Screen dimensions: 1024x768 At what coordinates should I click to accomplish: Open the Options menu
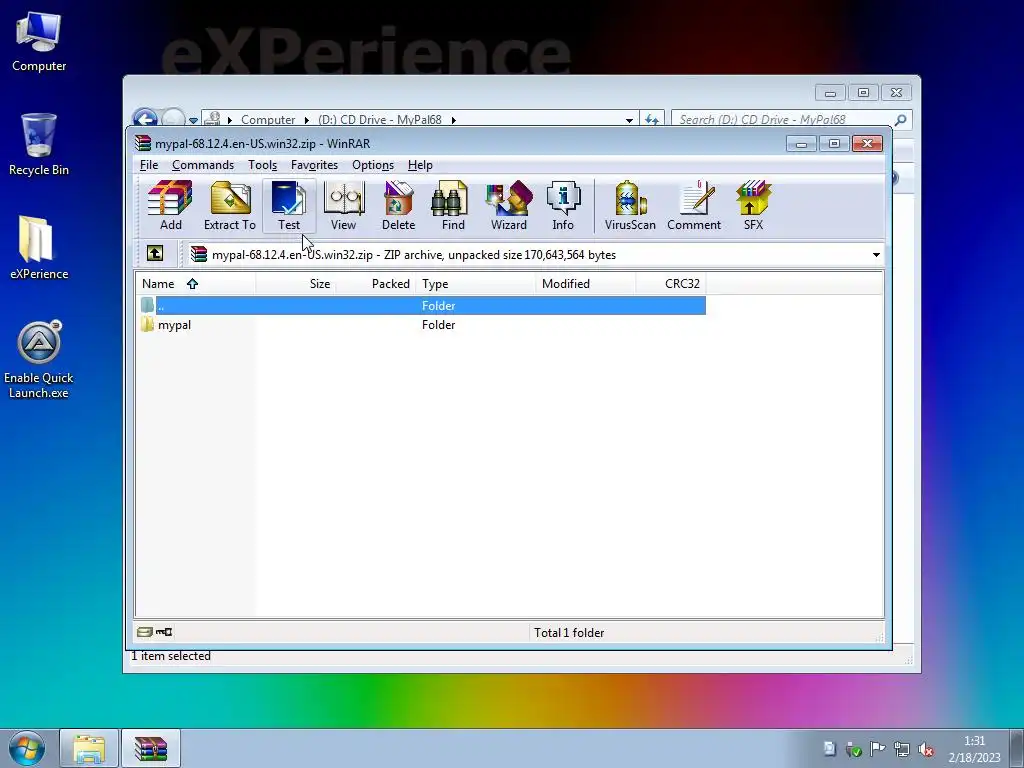pos(373,165)
